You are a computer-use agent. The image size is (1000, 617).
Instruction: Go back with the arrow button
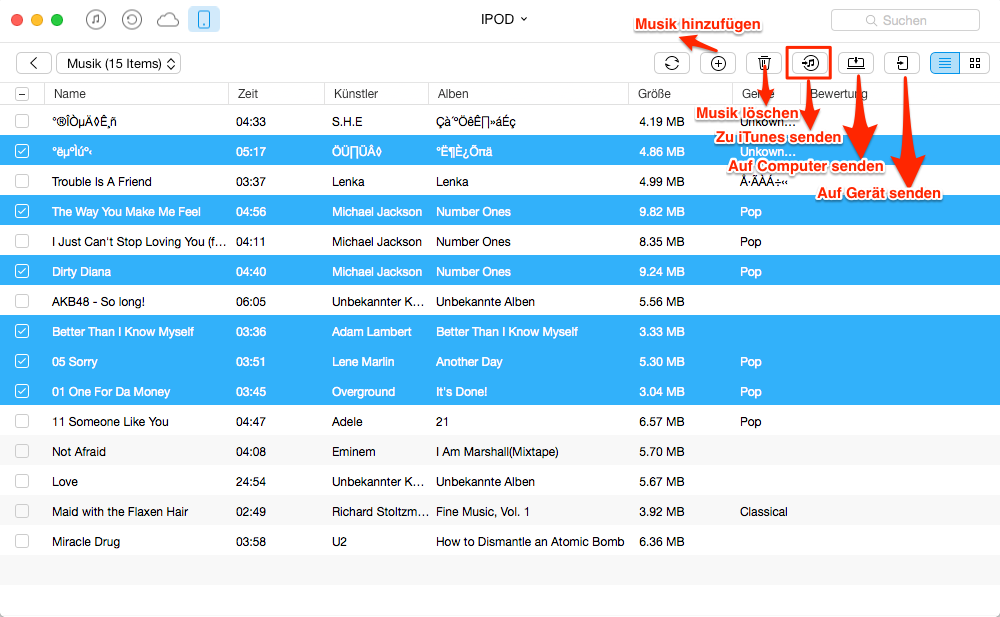[34, 63]
